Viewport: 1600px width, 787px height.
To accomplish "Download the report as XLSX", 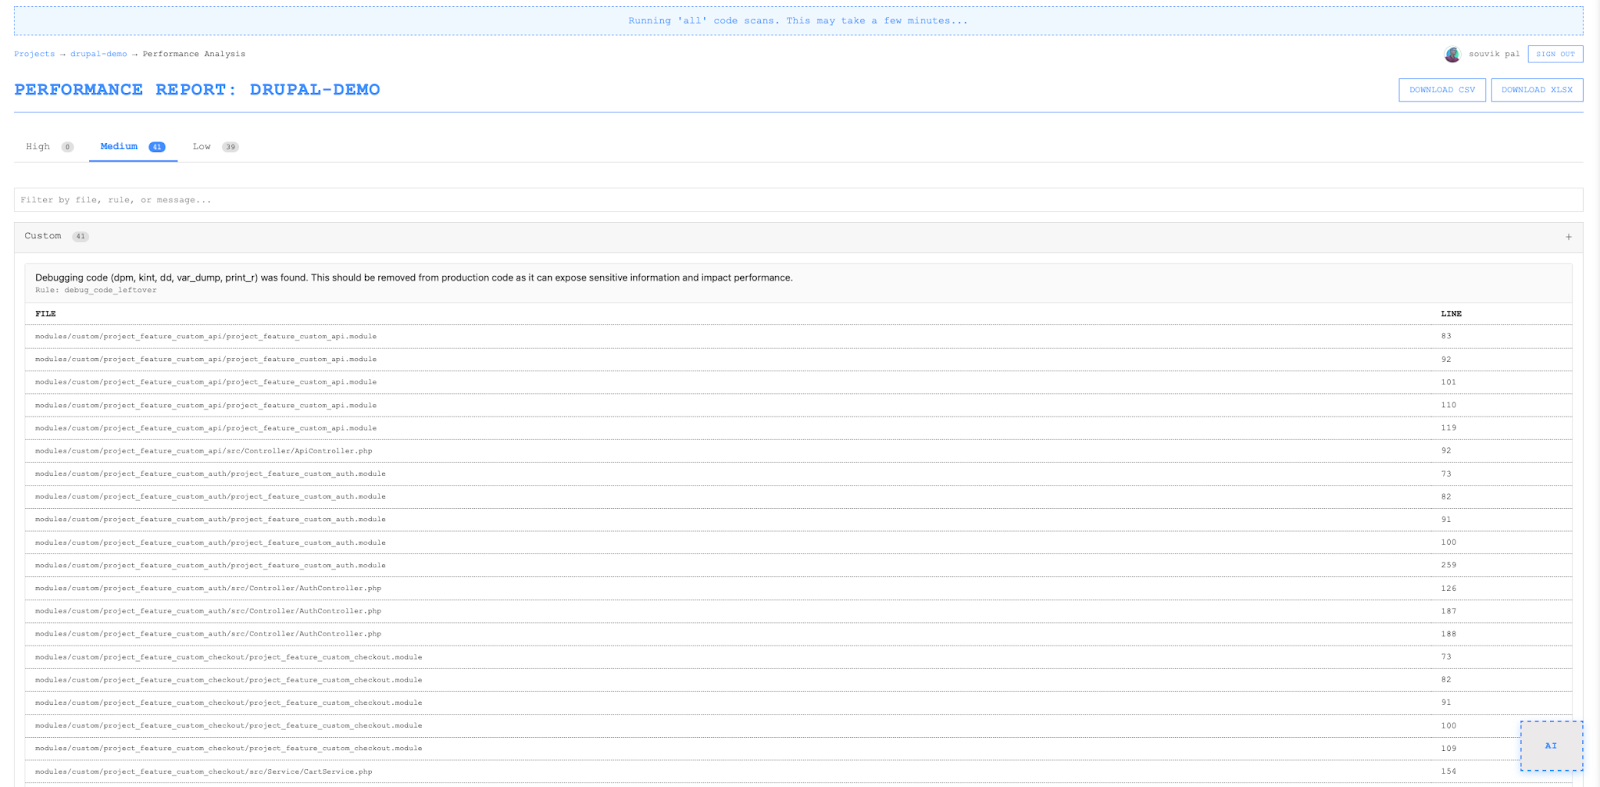I will (x=1537, y=90).
